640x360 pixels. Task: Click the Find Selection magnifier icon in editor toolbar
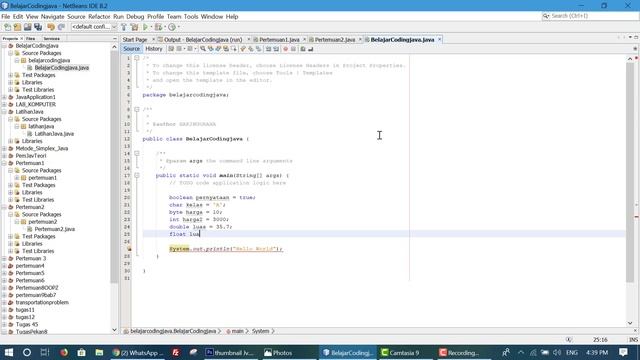click(203, 49)
